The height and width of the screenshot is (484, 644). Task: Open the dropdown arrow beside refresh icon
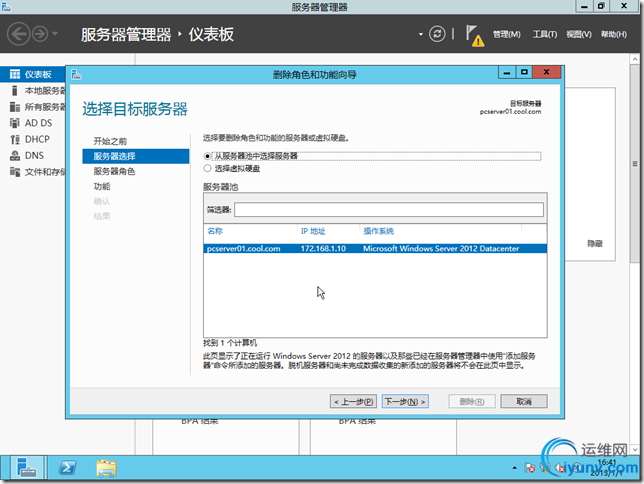tap(421, 34)
